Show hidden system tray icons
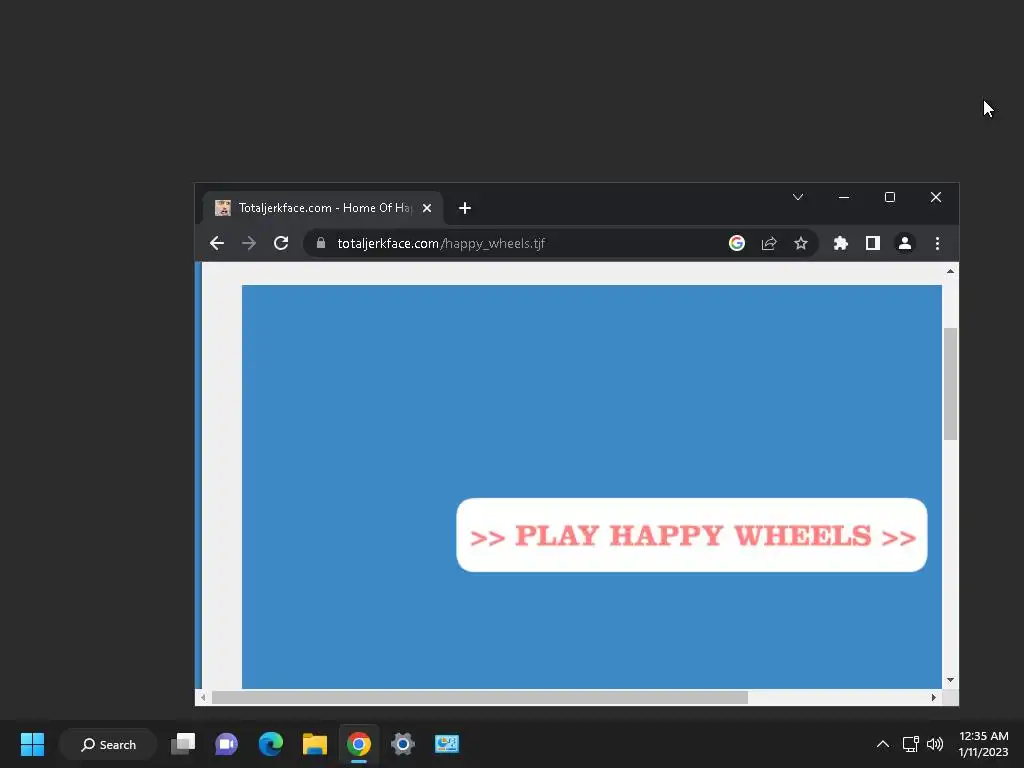The image size is (1024, 768). pyautogui.click(x=882, y=744)
